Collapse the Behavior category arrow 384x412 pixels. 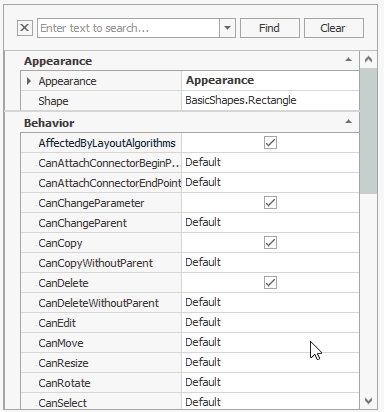point(349,122)
